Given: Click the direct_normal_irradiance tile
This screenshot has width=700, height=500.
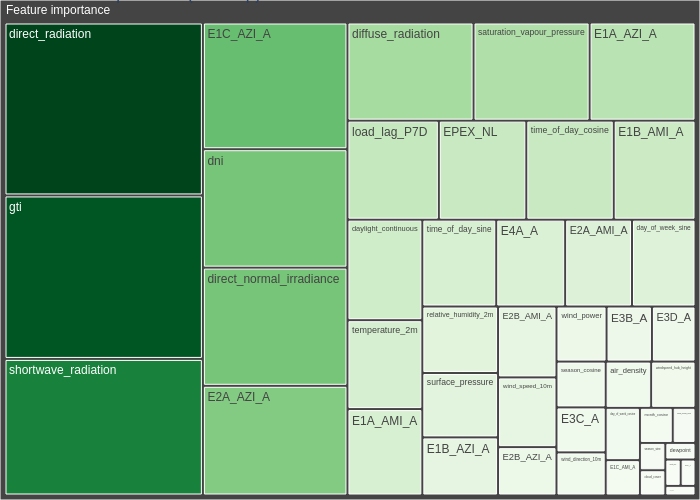Looking at the screenshot, I should pyautogui.click(x=275, y=327).
